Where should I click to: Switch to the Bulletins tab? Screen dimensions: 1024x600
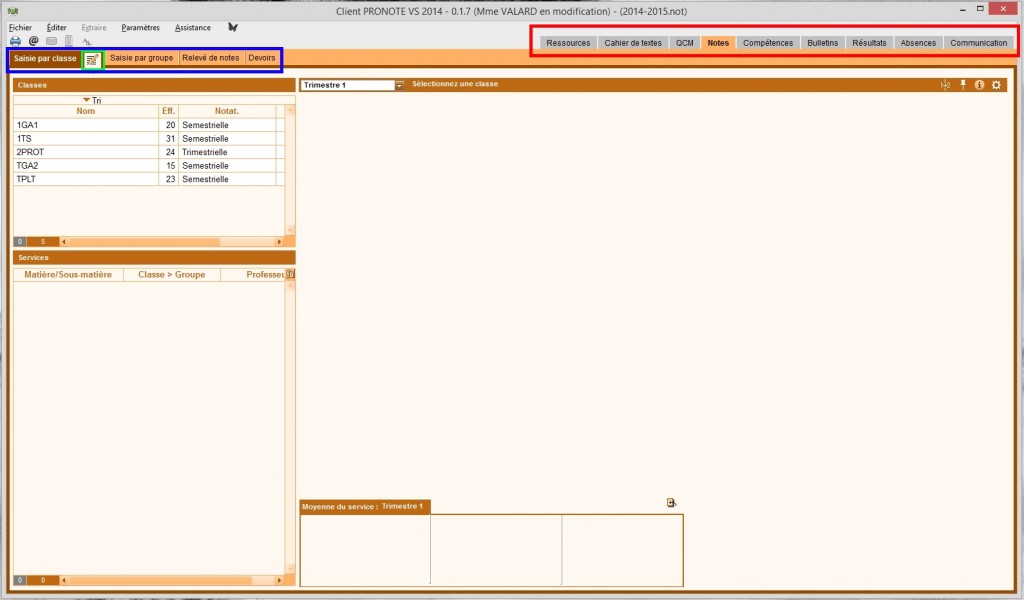pyautogui.click(x=822, y=43)
